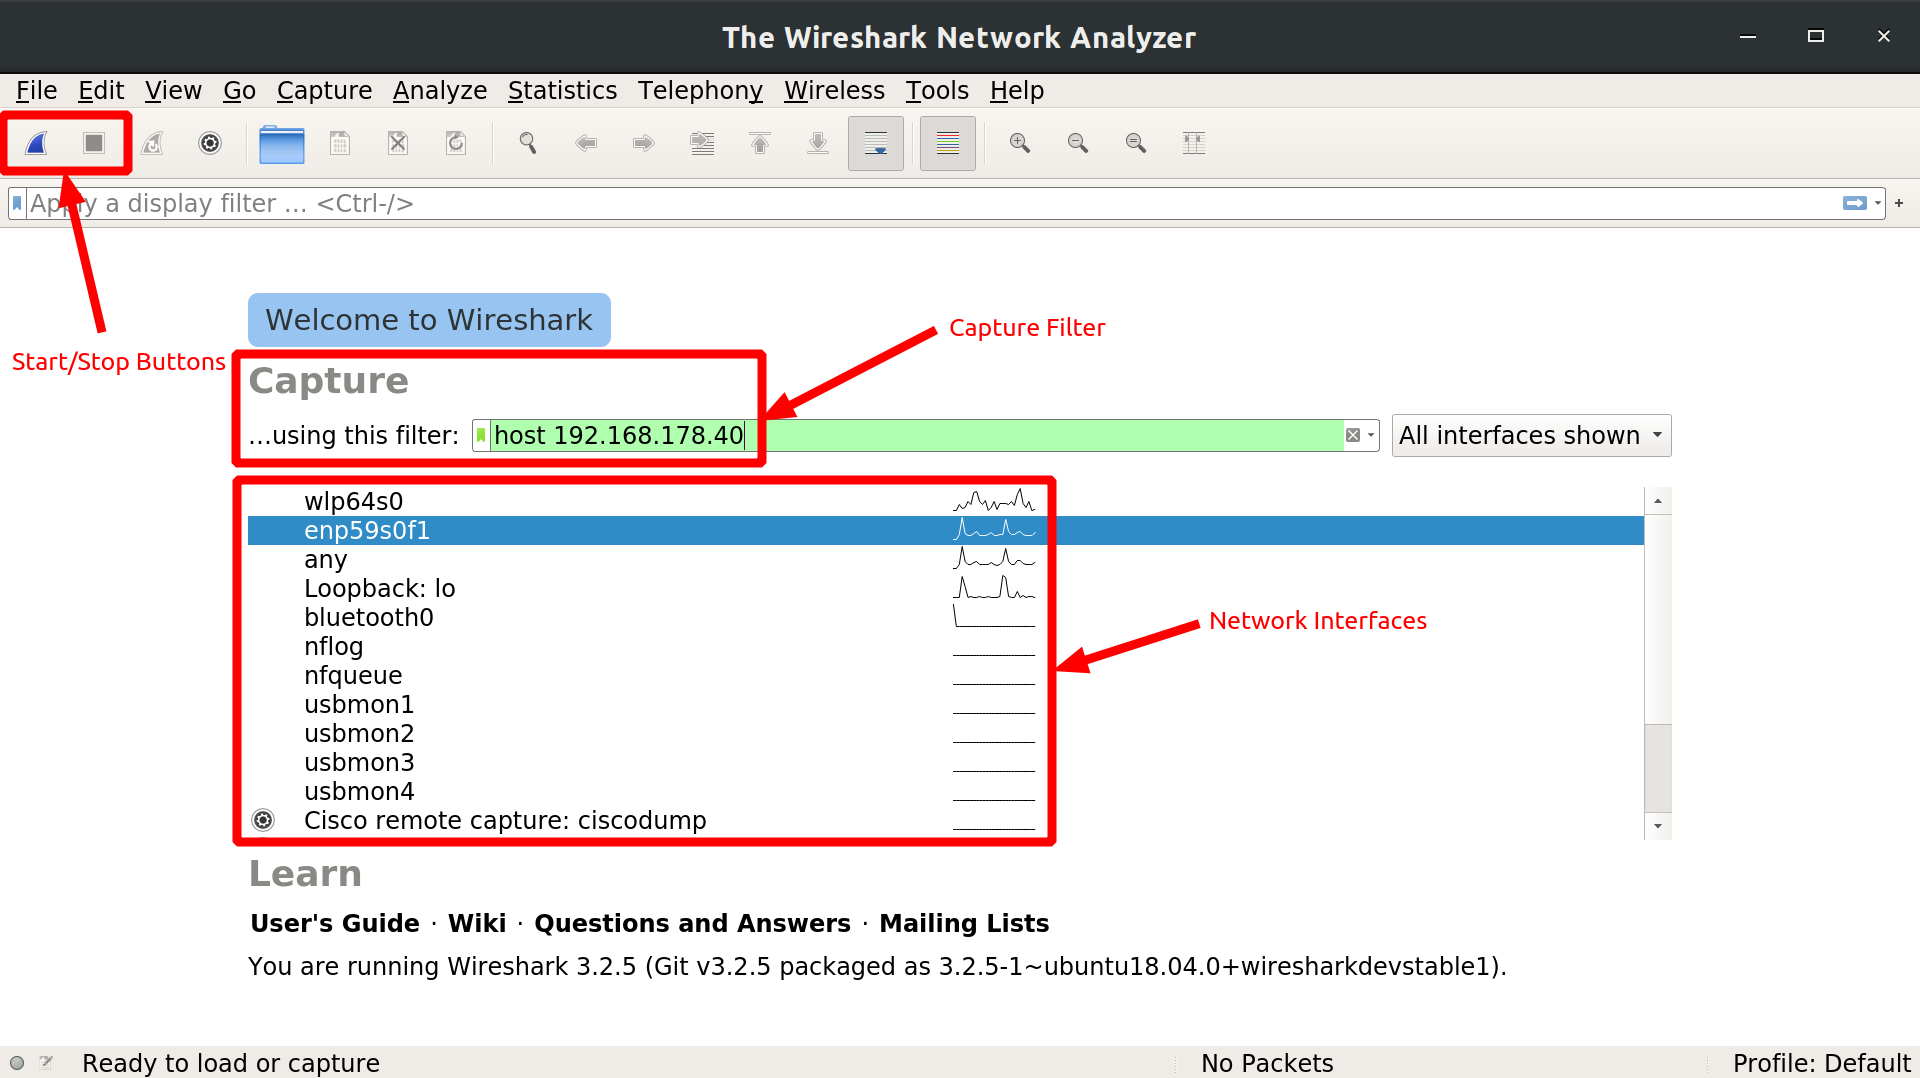The image size is (1920, 1078).
Task: Click the Zoom in icon
Action: (x=1020, y=143)
